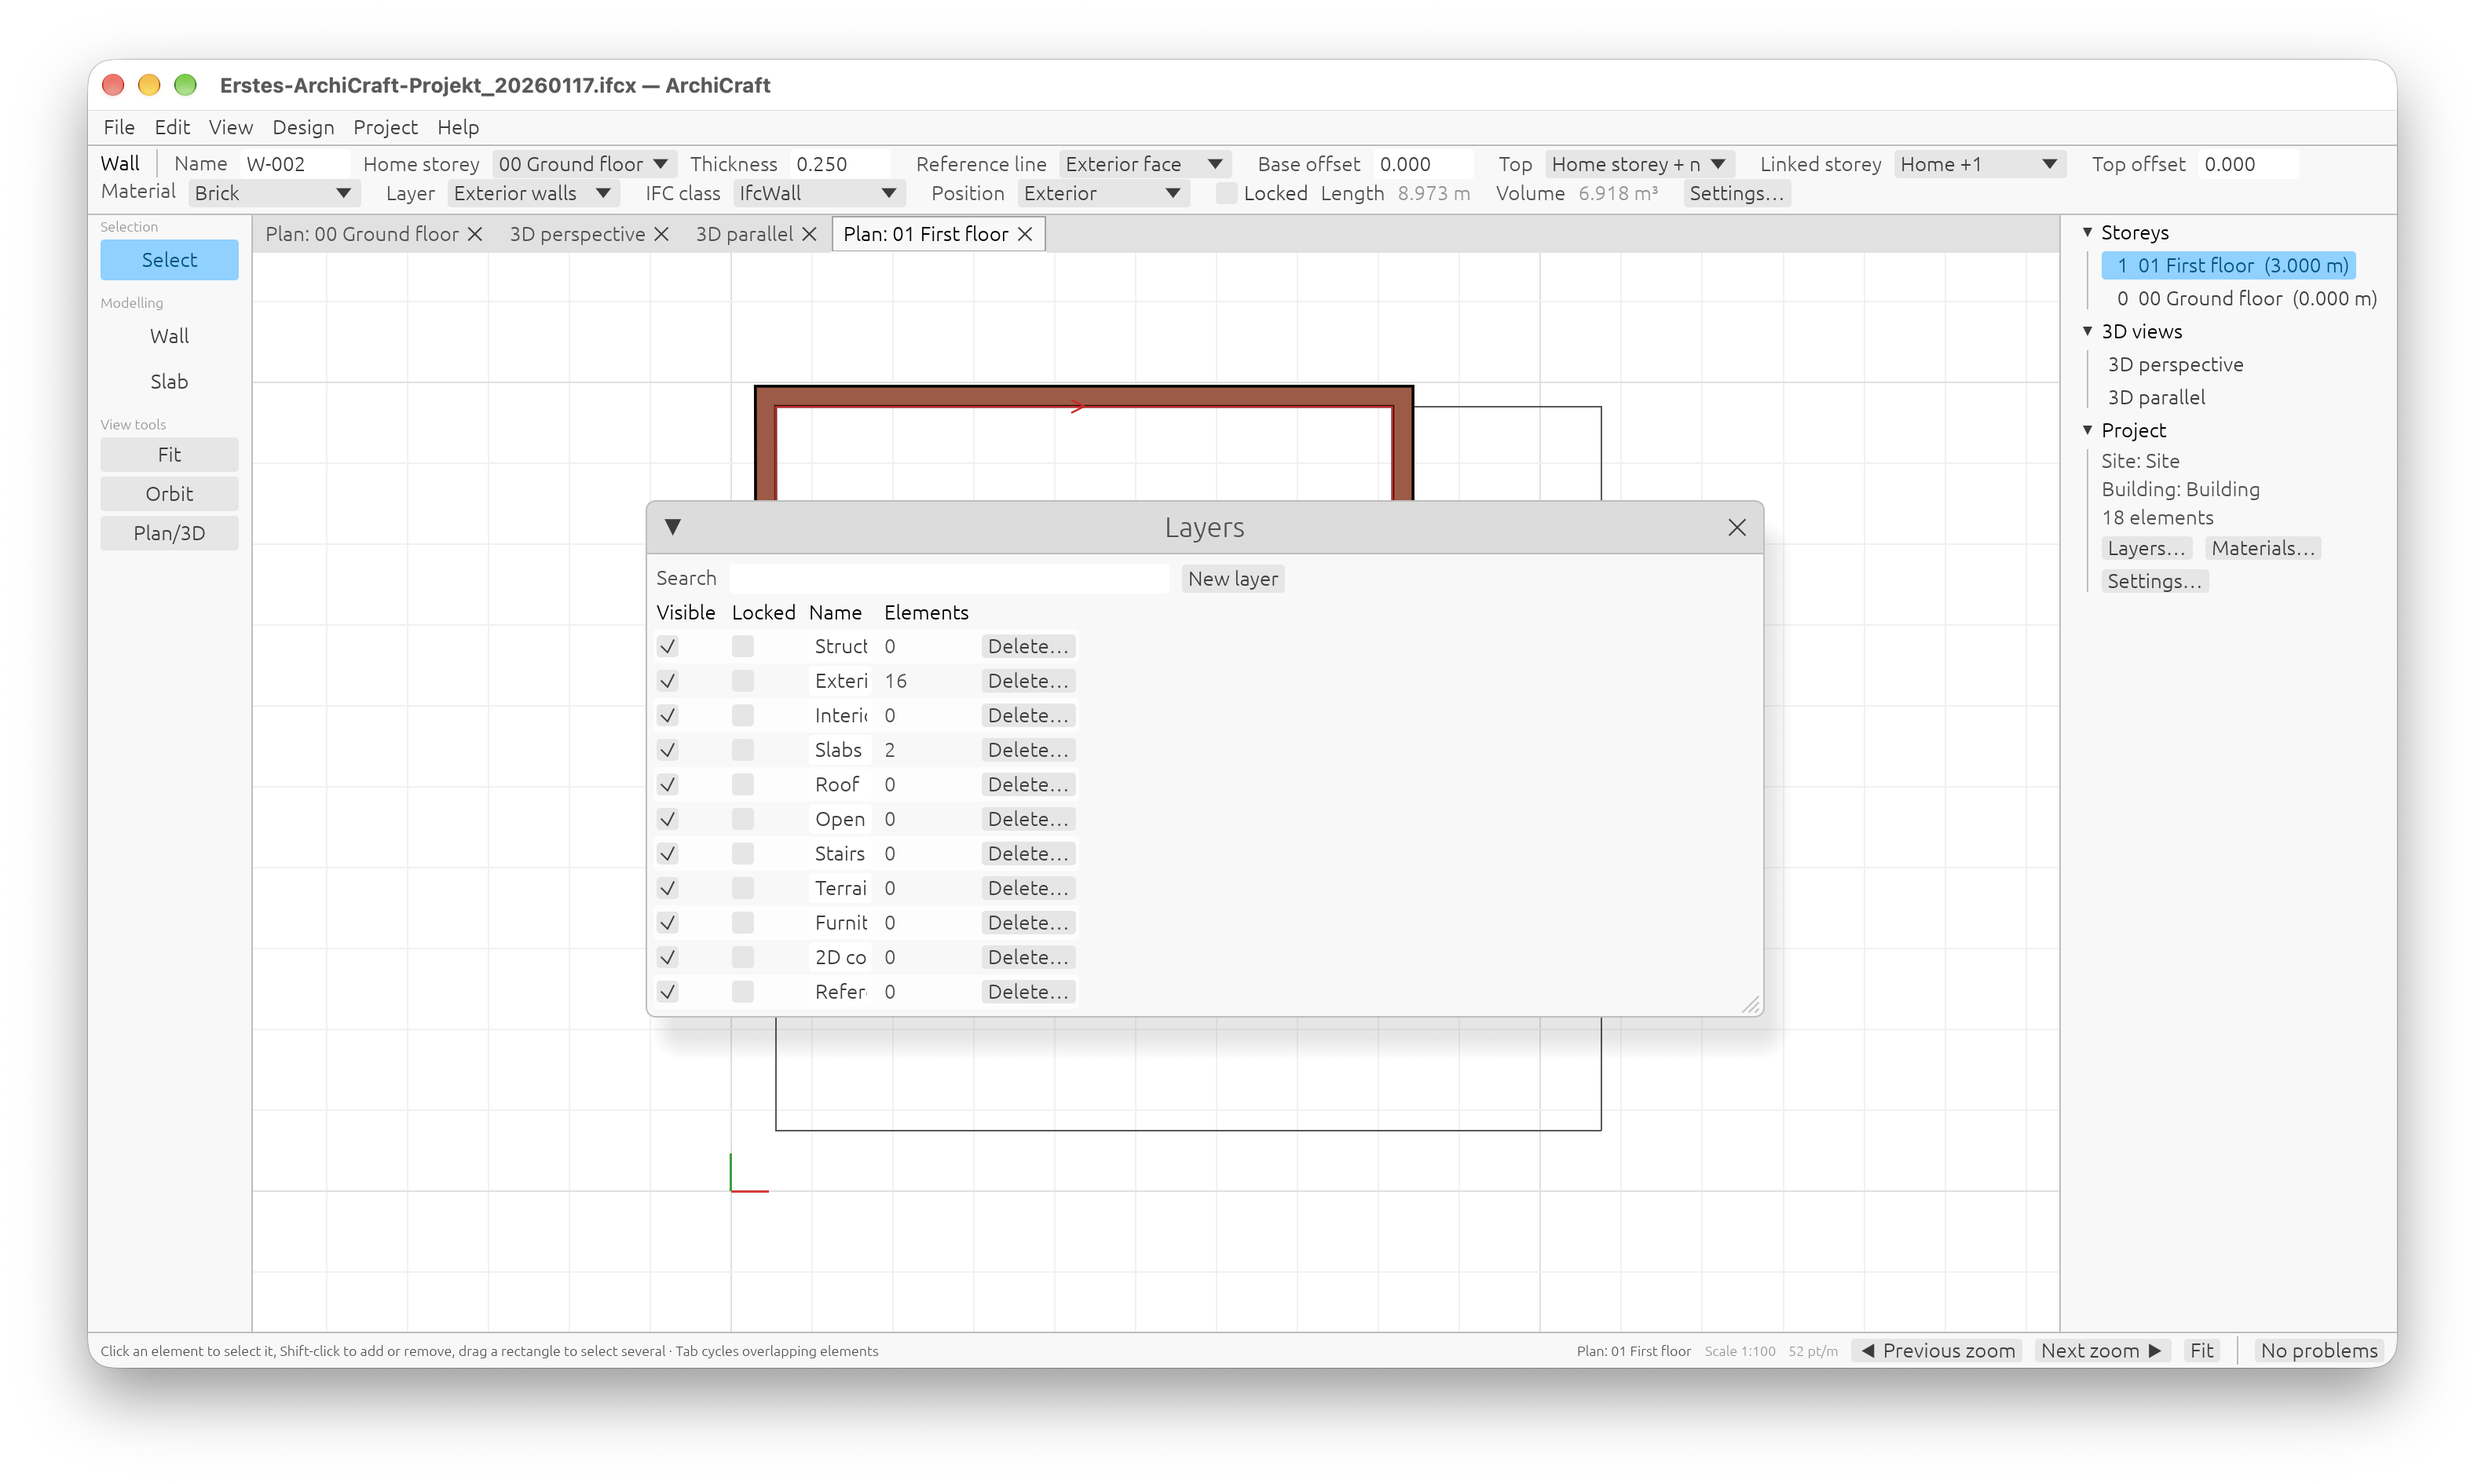Toggle the wall Locked checkbox
The width and height of the screenshot is (2485, 1484).
coord(1226,193)
